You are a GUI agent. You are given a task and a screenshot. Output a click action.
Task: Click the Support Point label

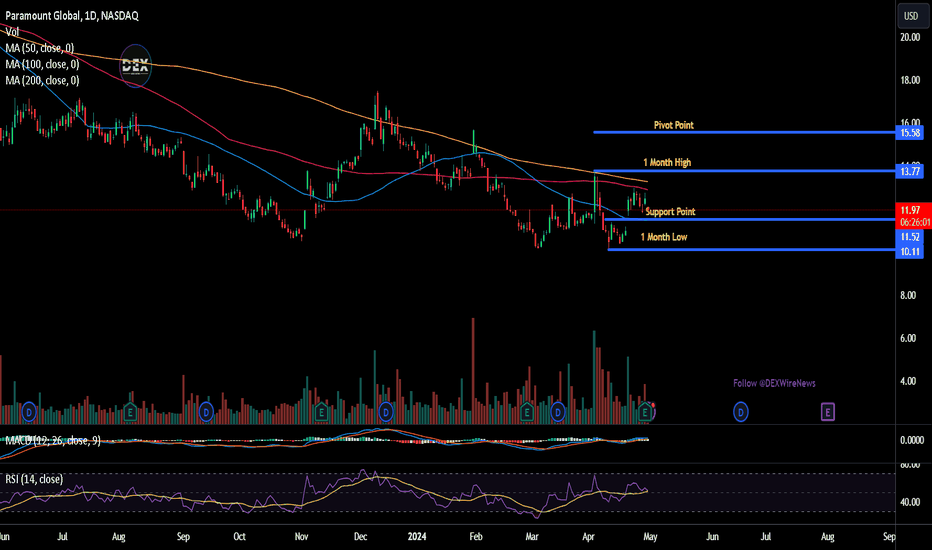[x=670, y=212]
